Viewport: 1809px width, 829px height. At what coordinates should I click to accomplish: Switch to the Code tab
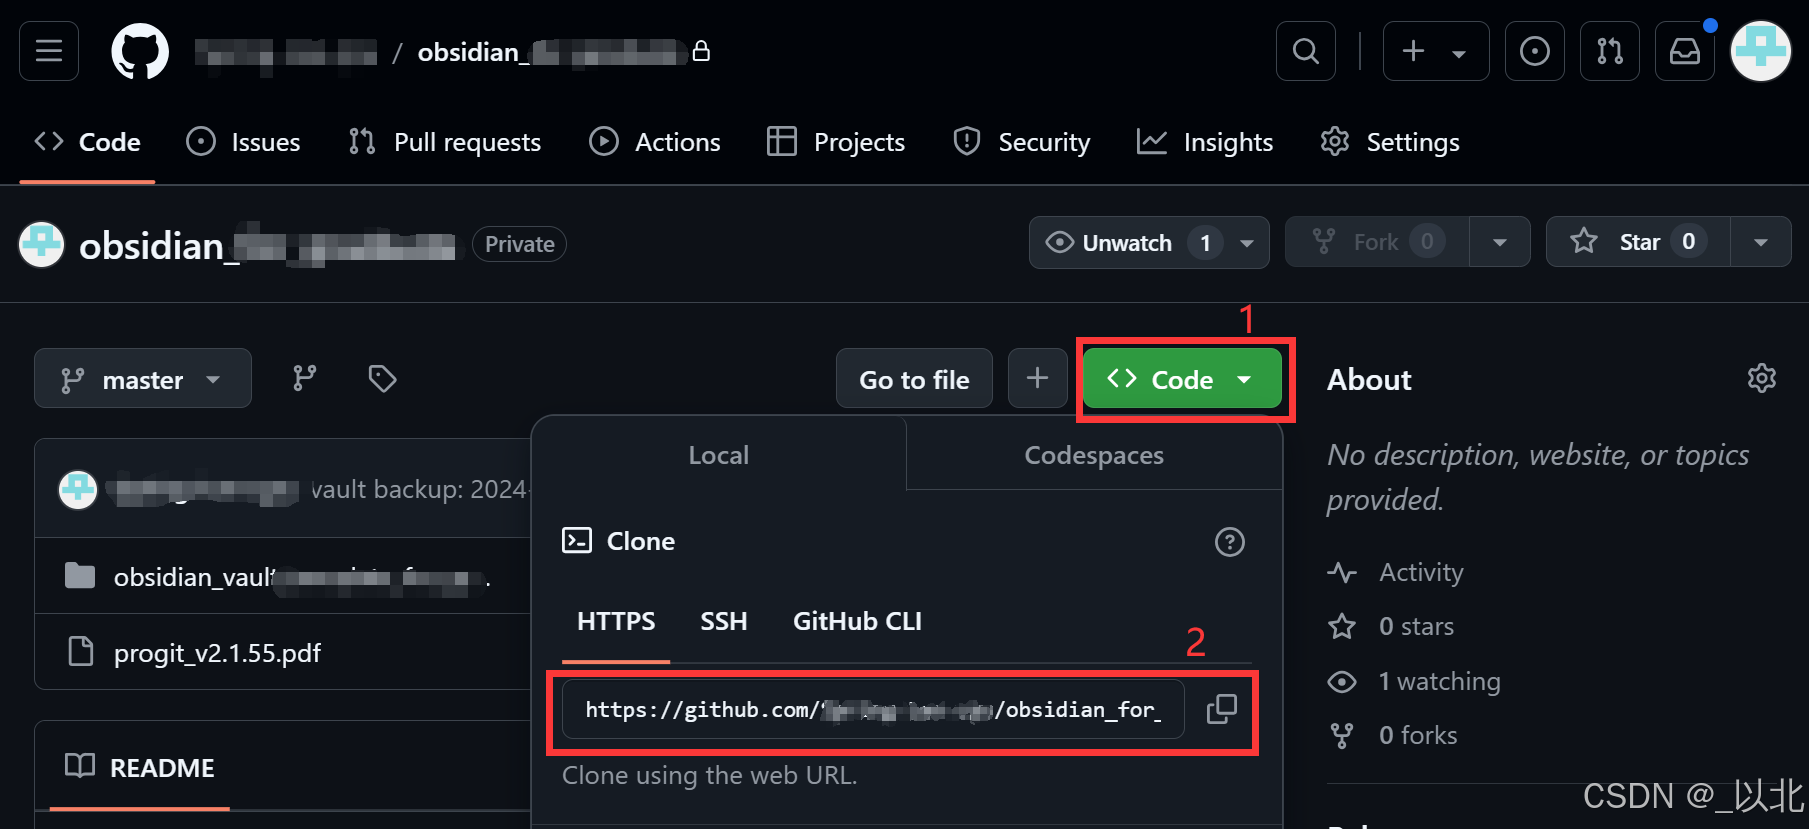point(88,142)
